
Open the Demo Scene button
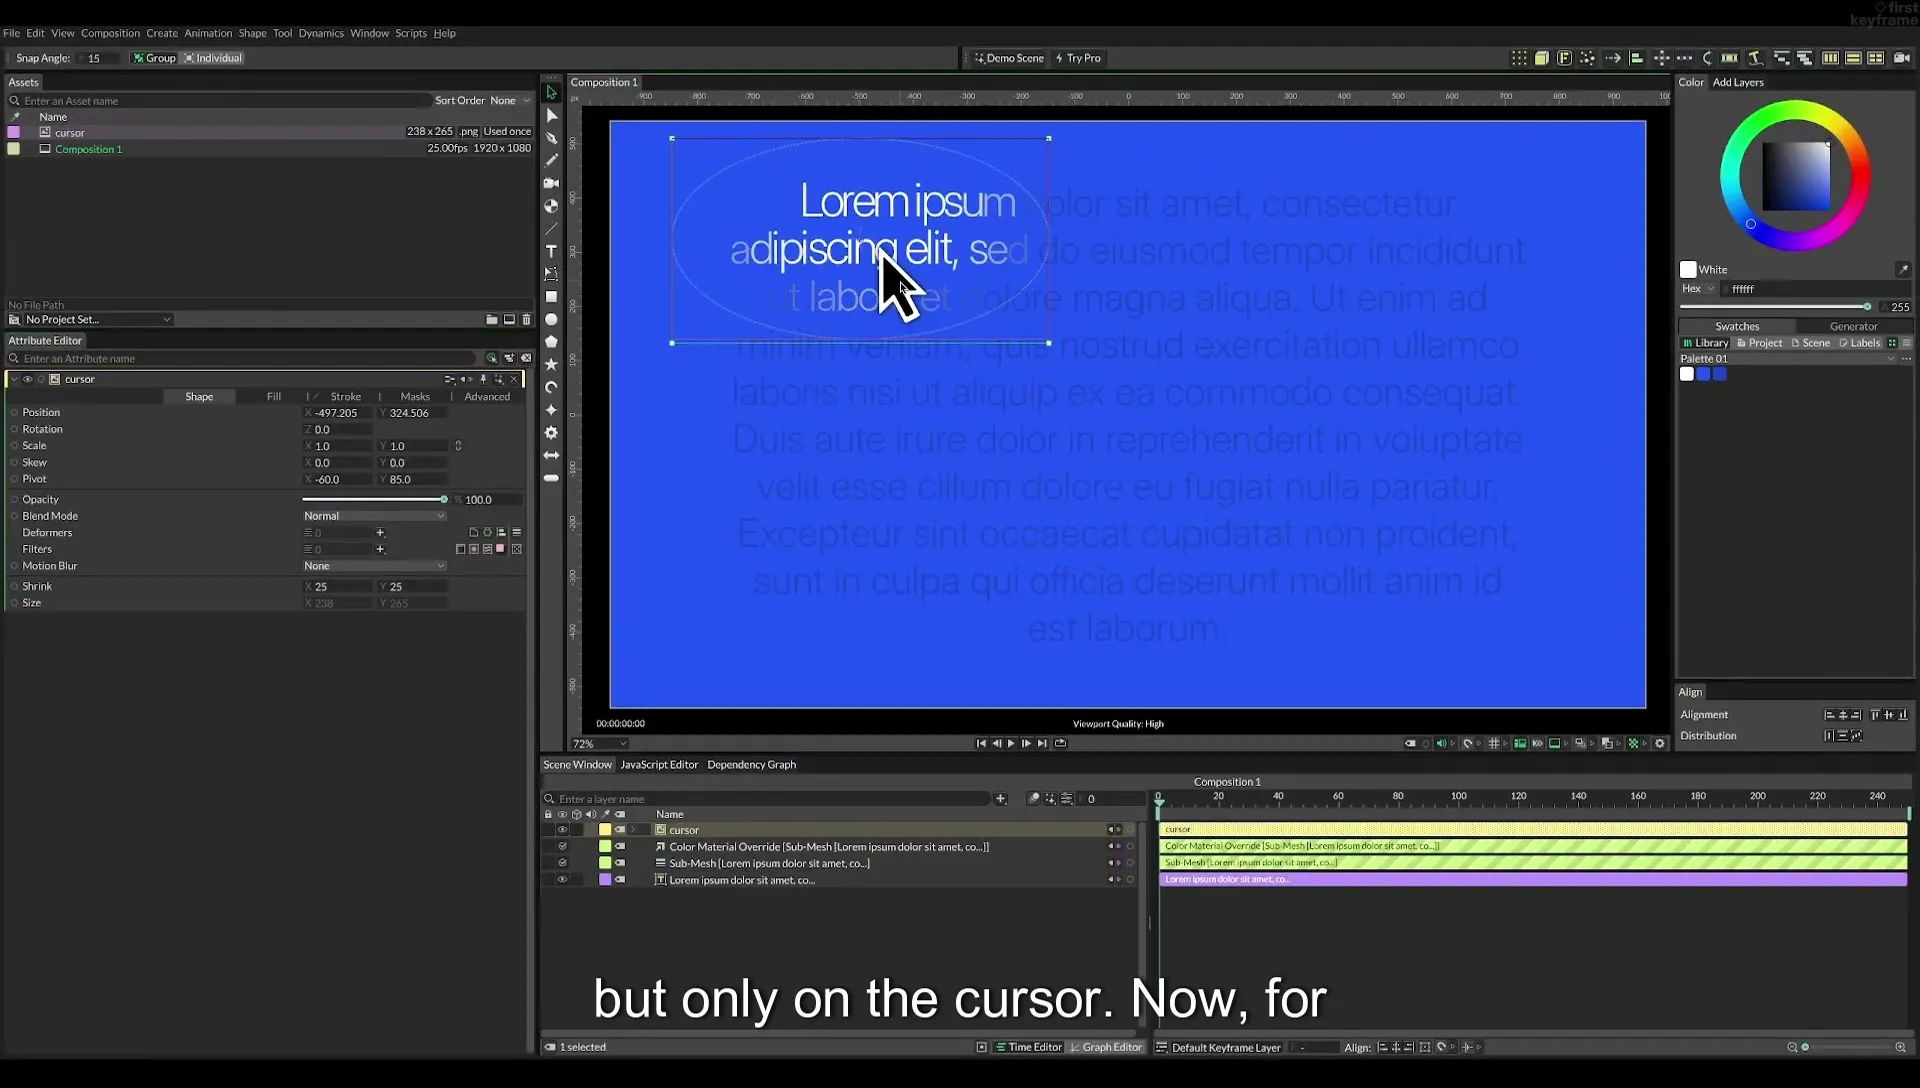click(1009, 58)
